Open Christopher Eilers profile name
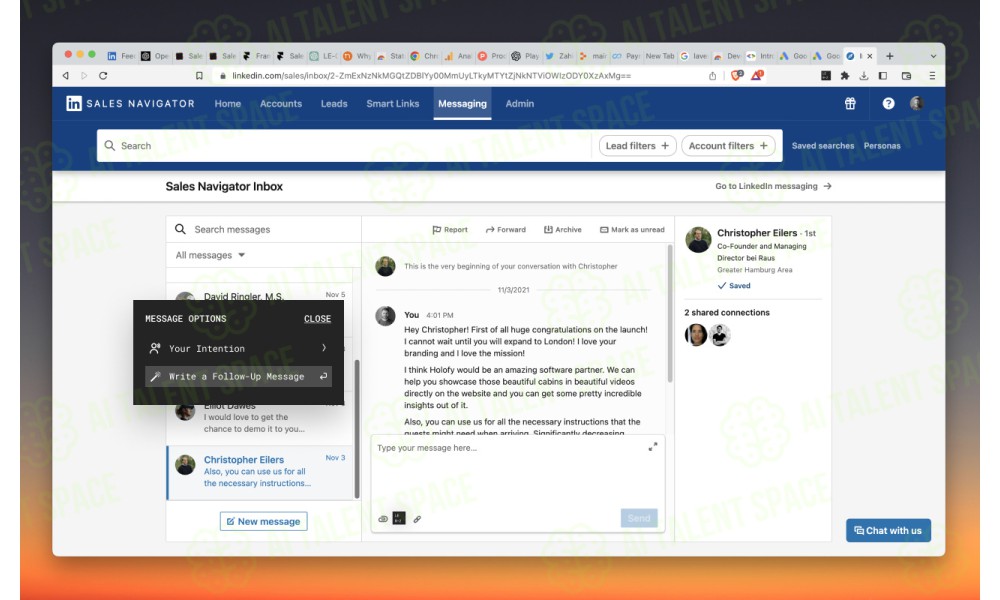This screenshot has height=600, width=1000. click(x=757, y=233)
